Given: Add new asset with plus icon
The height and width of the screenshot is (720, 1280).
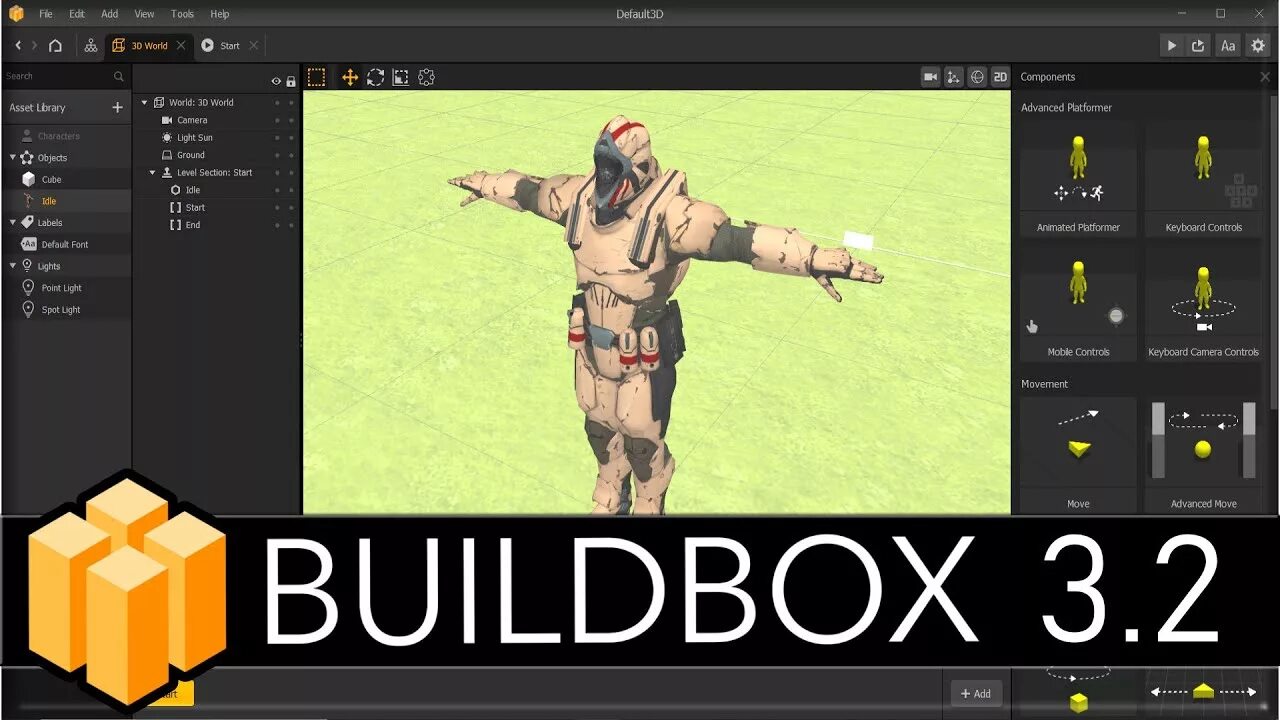Looking at the screenshot, I should coord(117,107).
